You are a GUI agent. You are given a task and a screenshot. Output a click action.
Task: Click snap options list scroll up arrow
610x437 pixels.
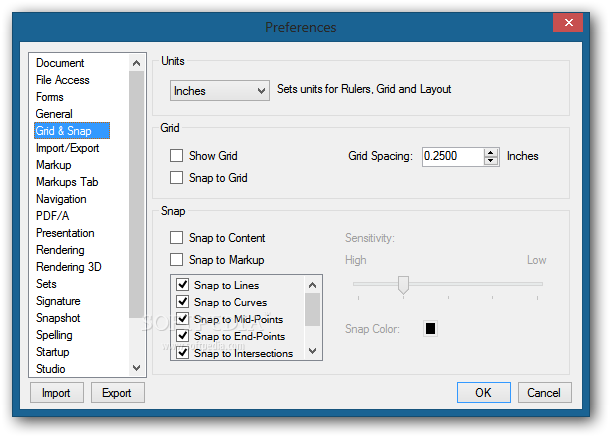pyautogui.click(x=312, y=285)
